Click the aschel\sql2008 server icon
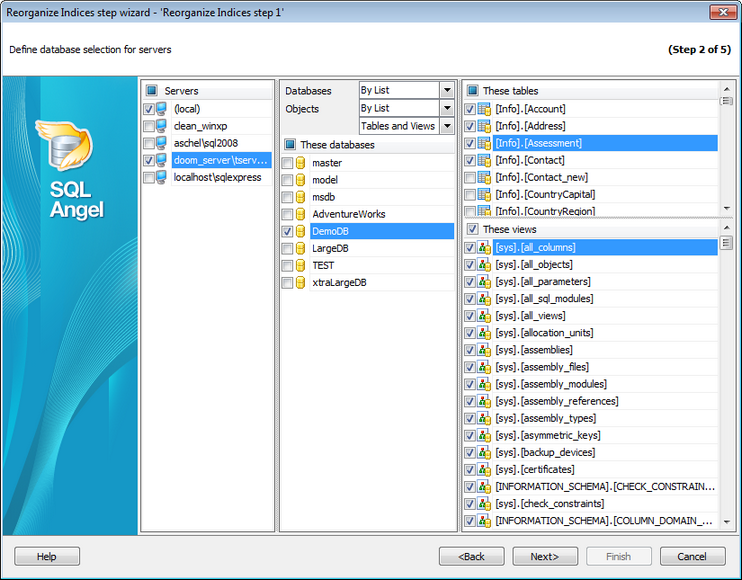The image size is (742, 580). click(x=161, y=143)
